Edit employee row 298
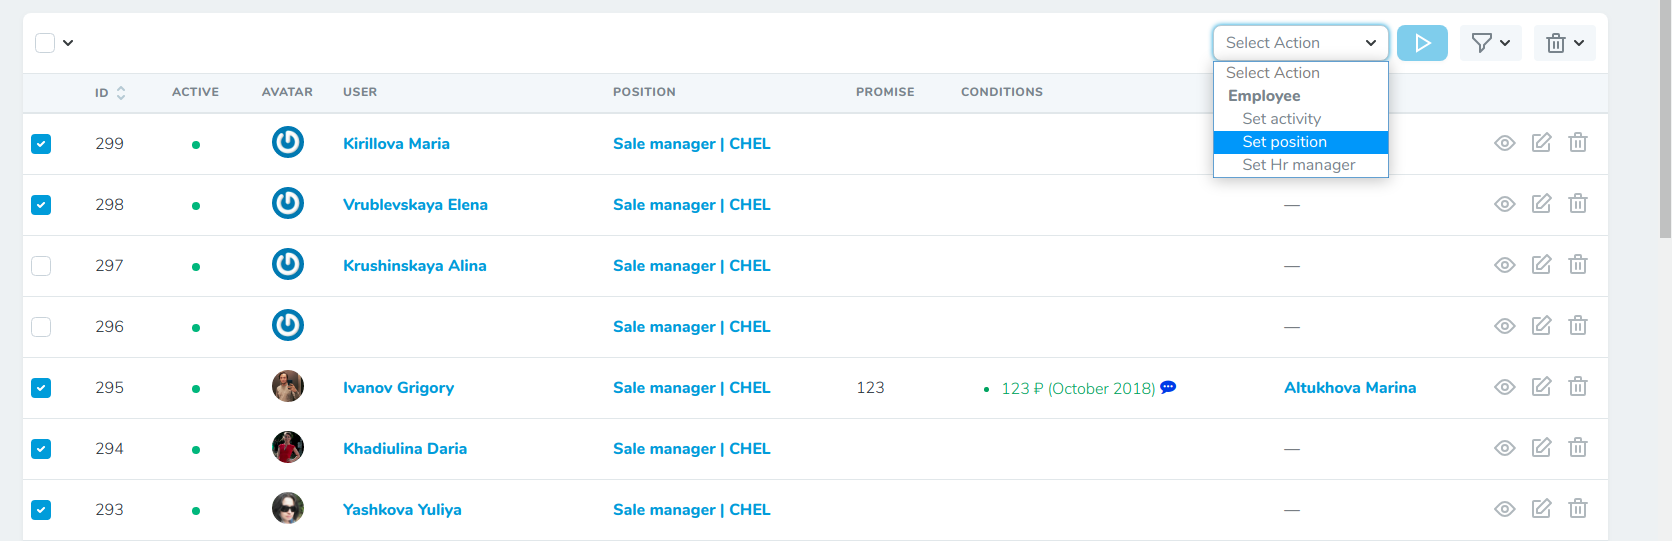Screen dimensions: 1672x541 (x=1541, y=204)
